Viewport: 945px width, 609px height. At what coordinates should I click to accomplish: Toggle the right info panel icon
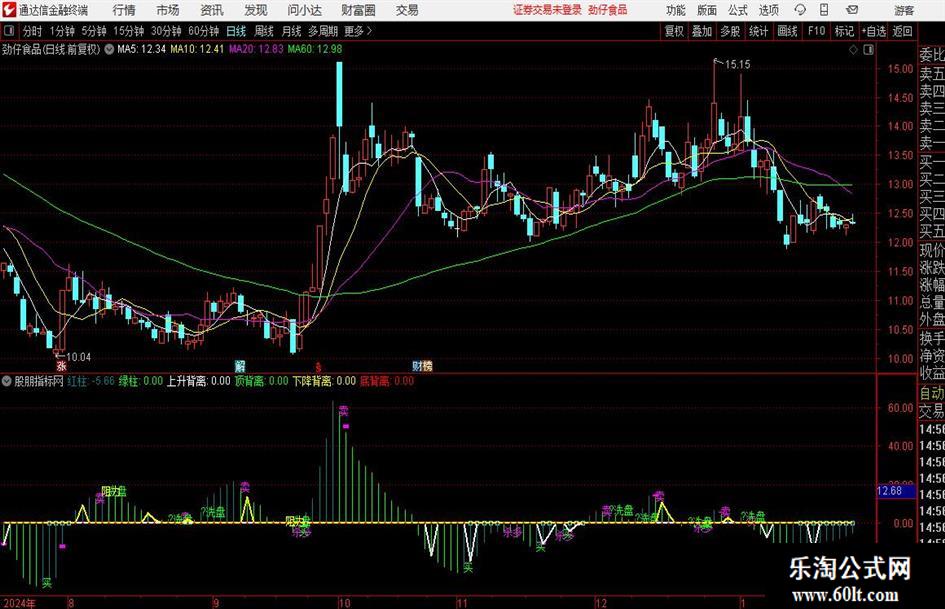[x=868, y=50]
